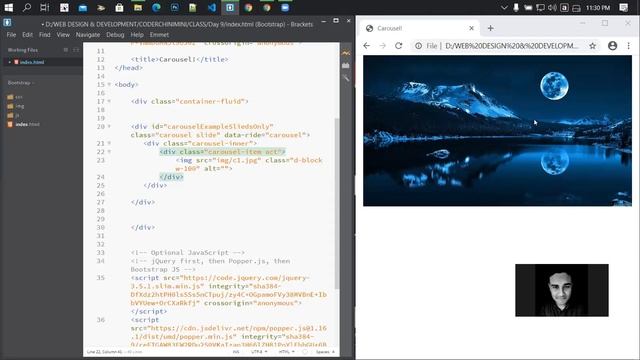The image size is (640, 360).
Task: Open the Extension Manager icon in Brackets sidebar
Action: coord(346,65)
